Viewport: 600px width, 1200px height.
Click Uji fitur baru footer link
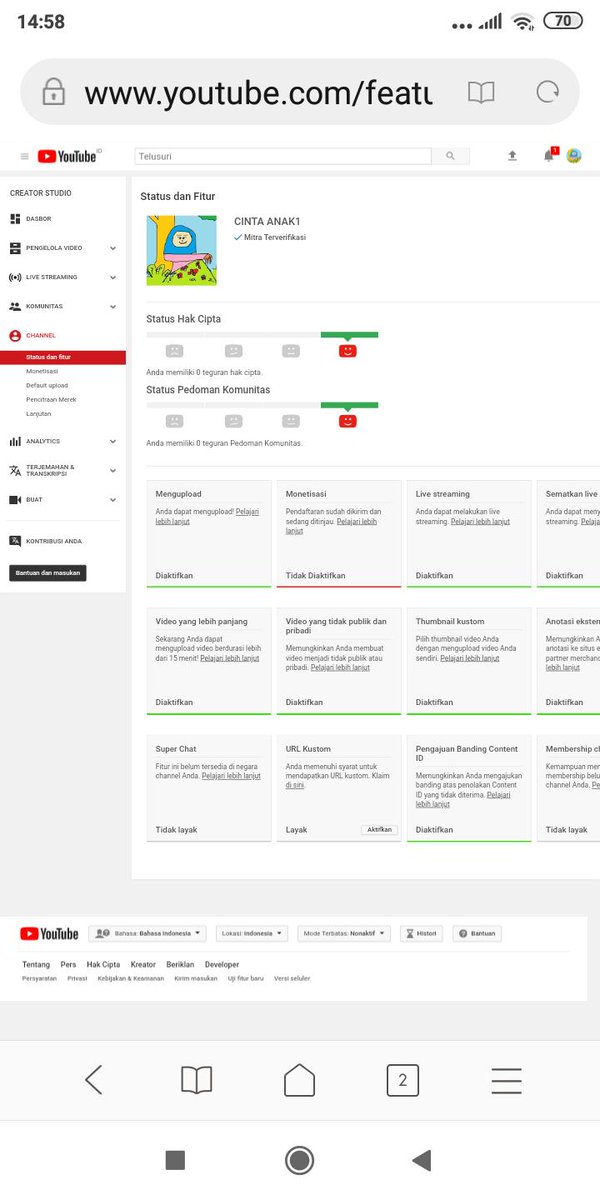[245, 979]
